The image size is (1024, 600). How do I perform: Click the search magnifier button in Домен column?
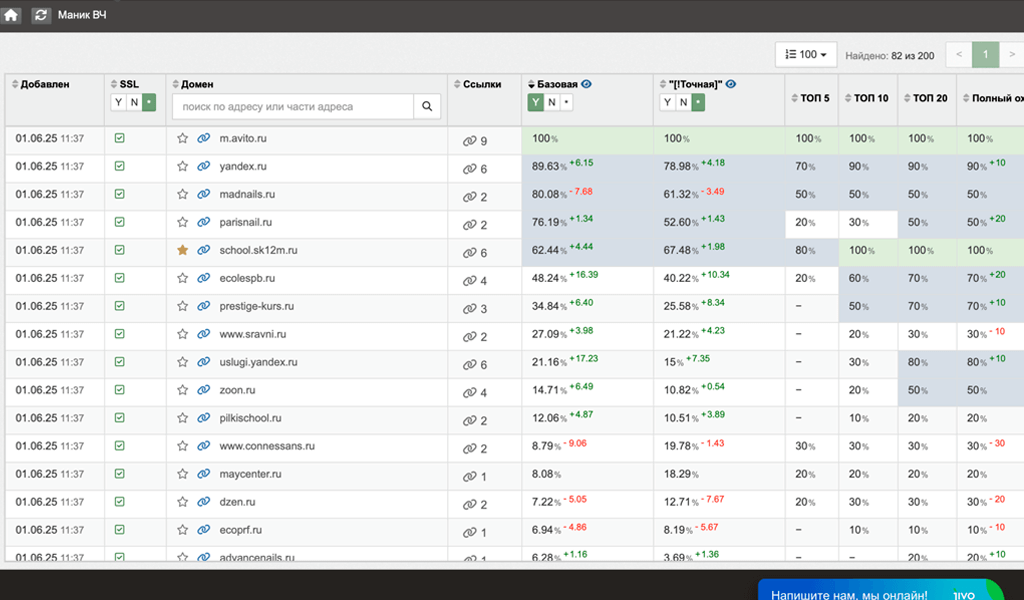(x=427, y=106)
